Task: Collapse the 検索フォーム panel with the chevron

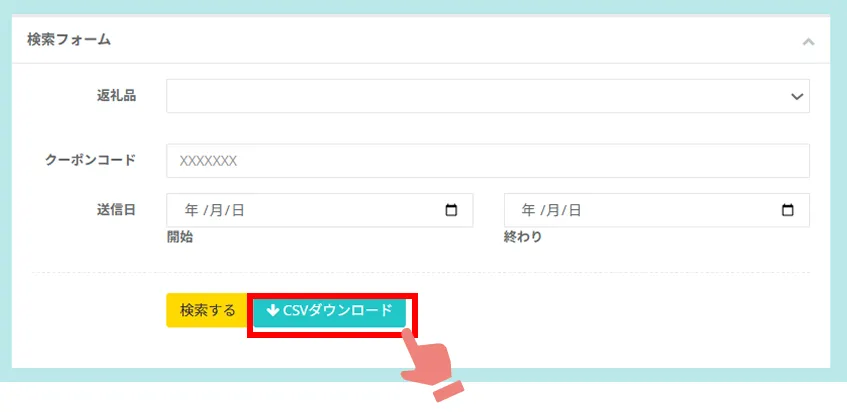Action: 808,42
